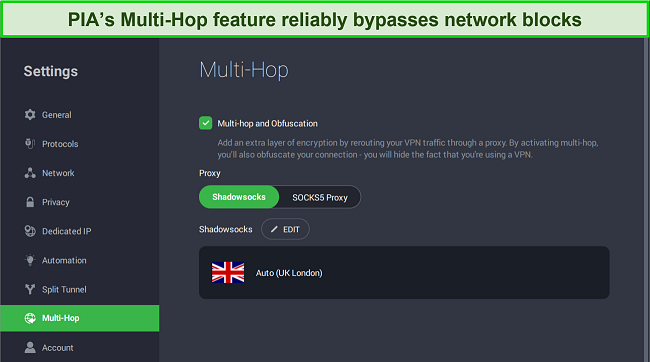This screenshot has width=650, height=362.
Task: Click the Automation lightbulb icon
Action: tap(30, 260)
